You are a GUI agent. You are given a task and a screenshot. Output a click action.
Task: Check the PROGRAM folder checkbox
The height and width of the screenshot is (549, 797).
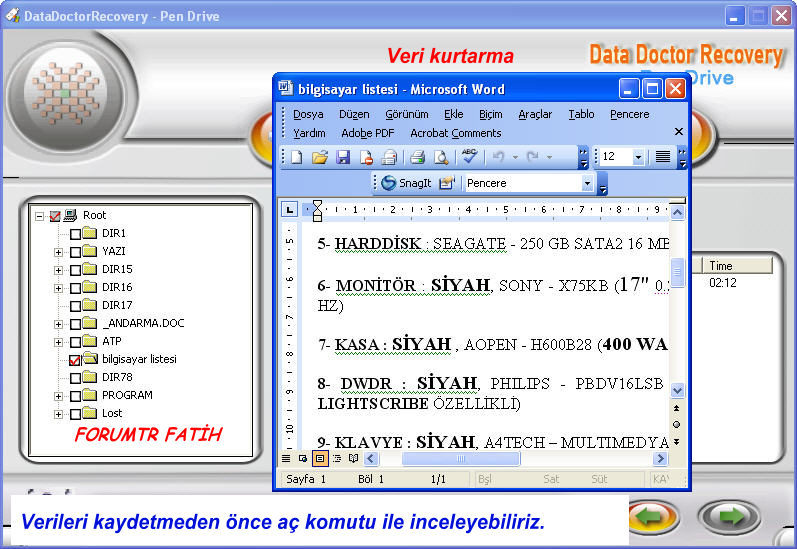[75, 396]
